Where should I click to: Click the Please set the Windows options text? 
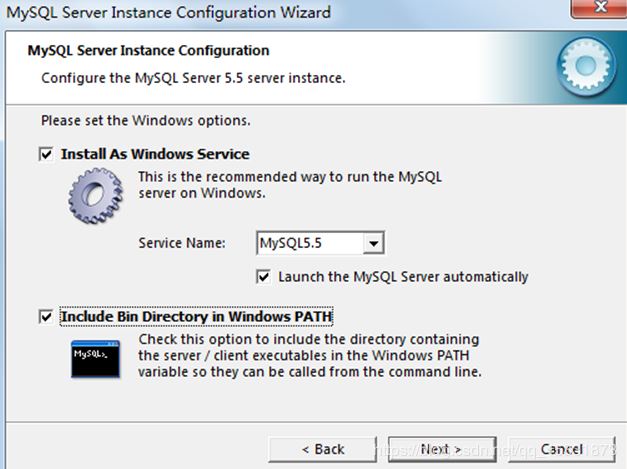[145, 121]
